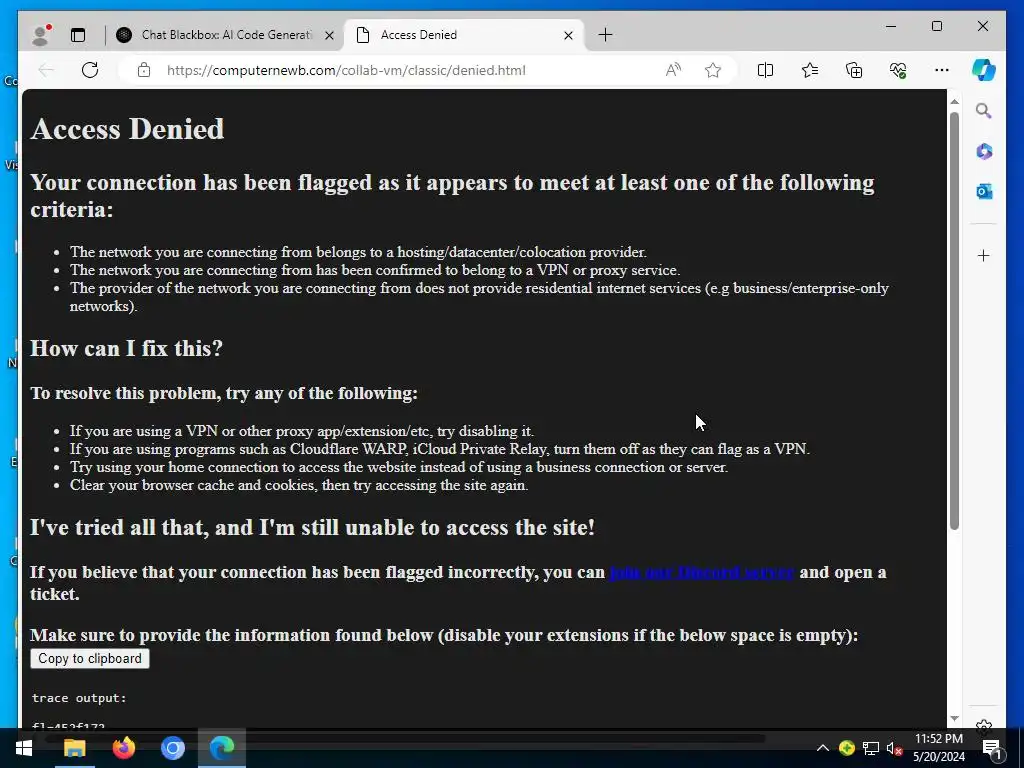Click the green tray shield icon
The width and height of the screenshot is (1024, 768).
pyautogui.click(x=847, y=748)
